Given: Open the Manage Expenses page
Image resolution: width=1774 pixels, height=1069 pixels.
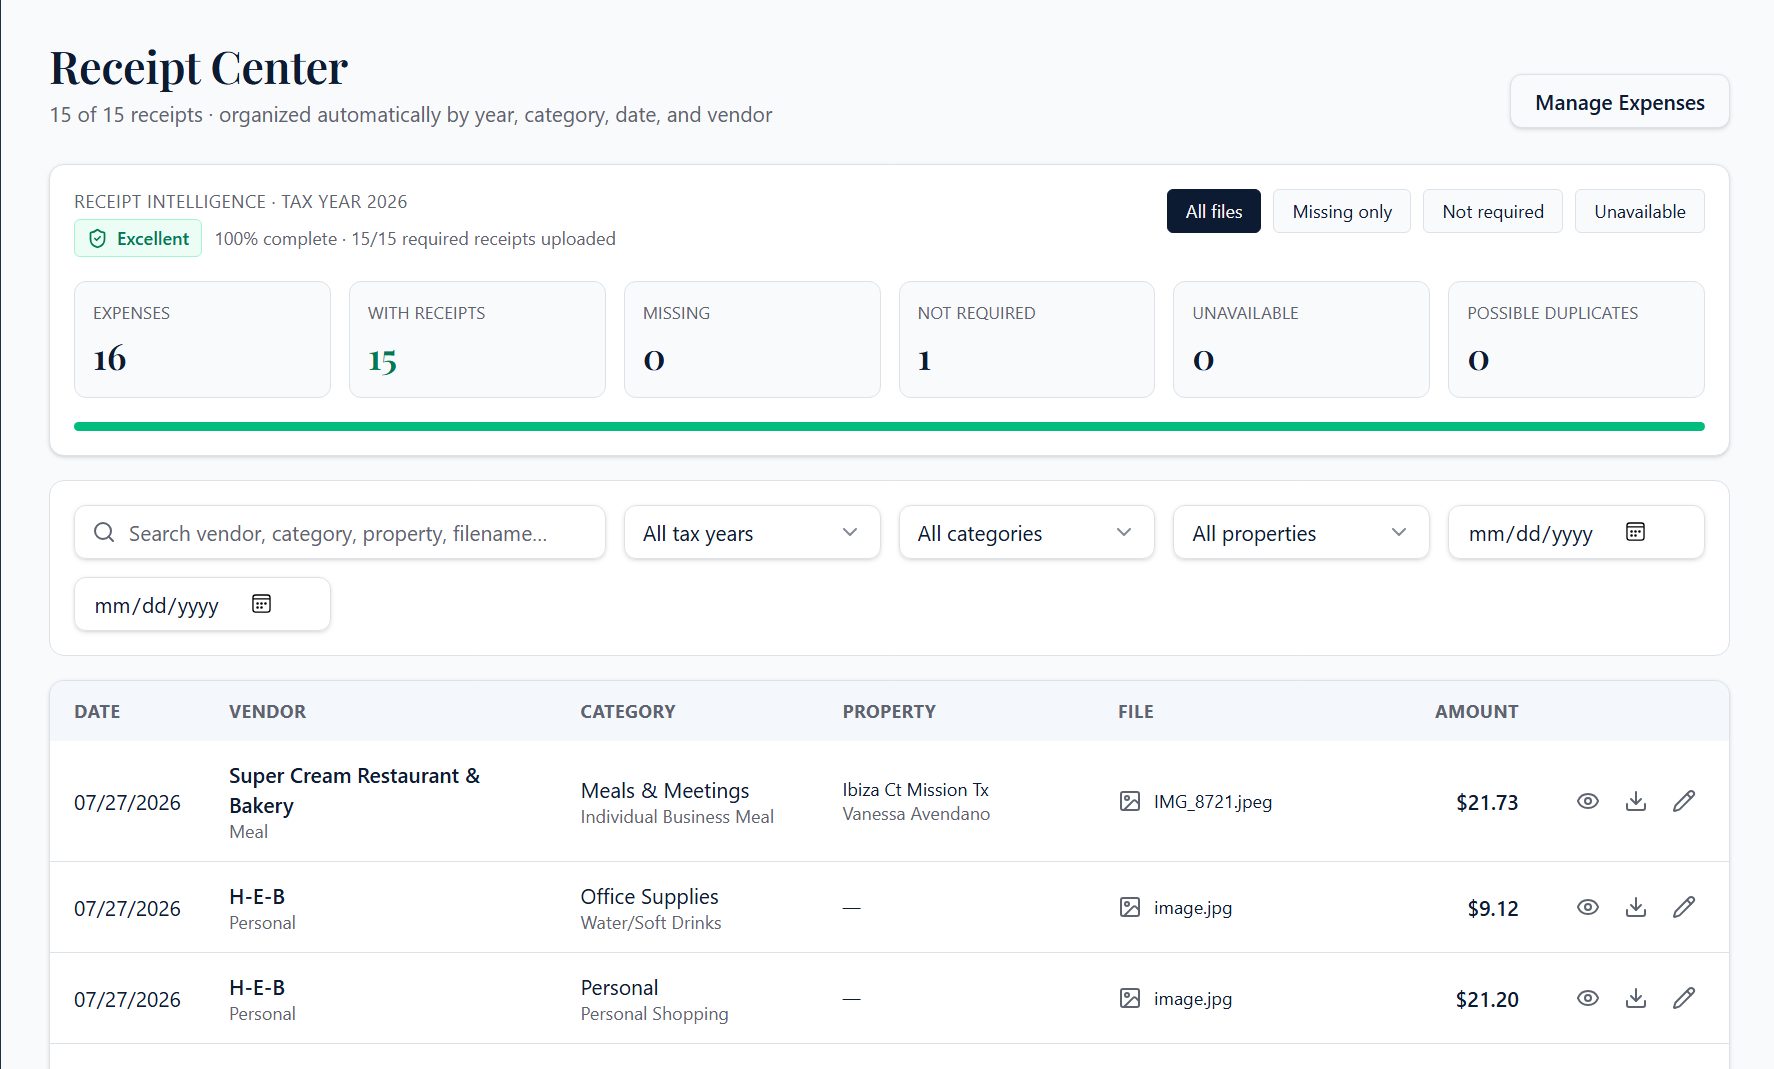Looking at the screenshot, I should coord(1619,102).
